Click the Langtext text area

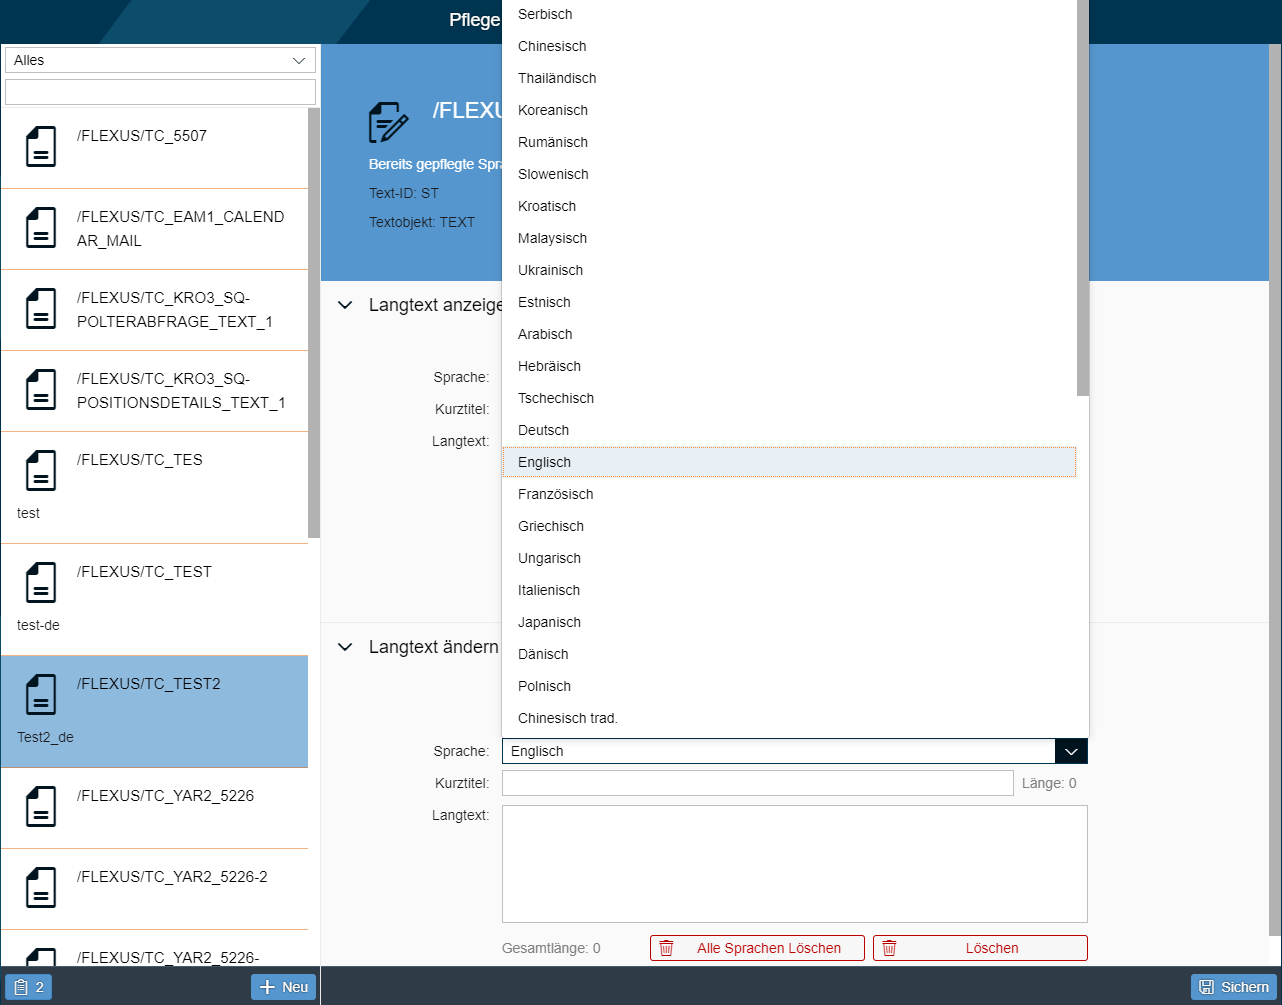[x=795, y=864]
